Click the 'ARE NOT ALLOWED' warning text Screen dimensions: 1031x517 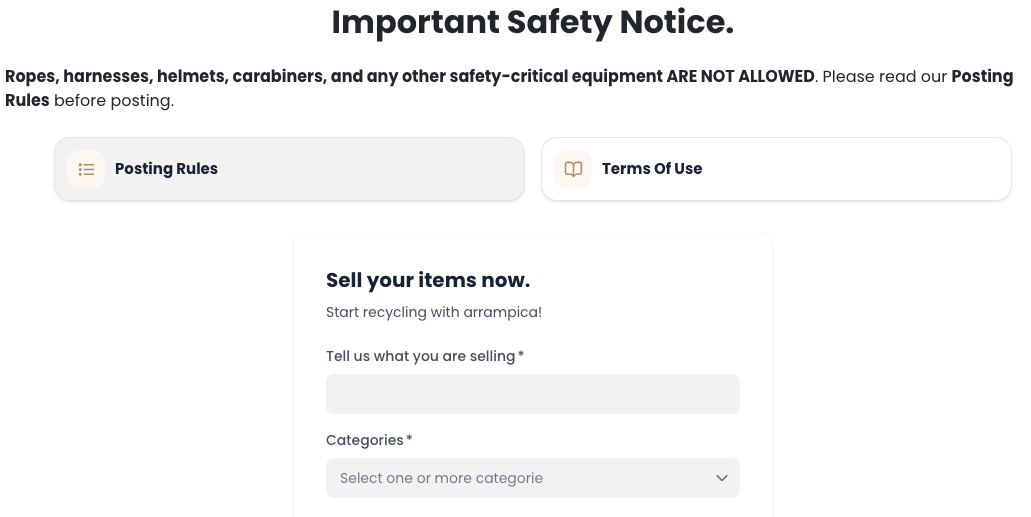point(740,77)
